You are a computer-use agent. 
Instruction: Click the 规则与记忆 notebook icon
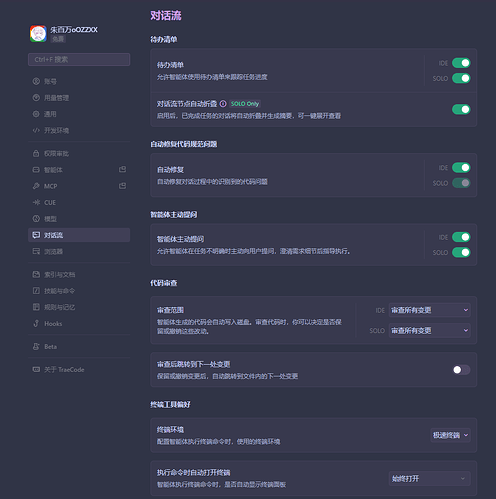pos(36,307)
